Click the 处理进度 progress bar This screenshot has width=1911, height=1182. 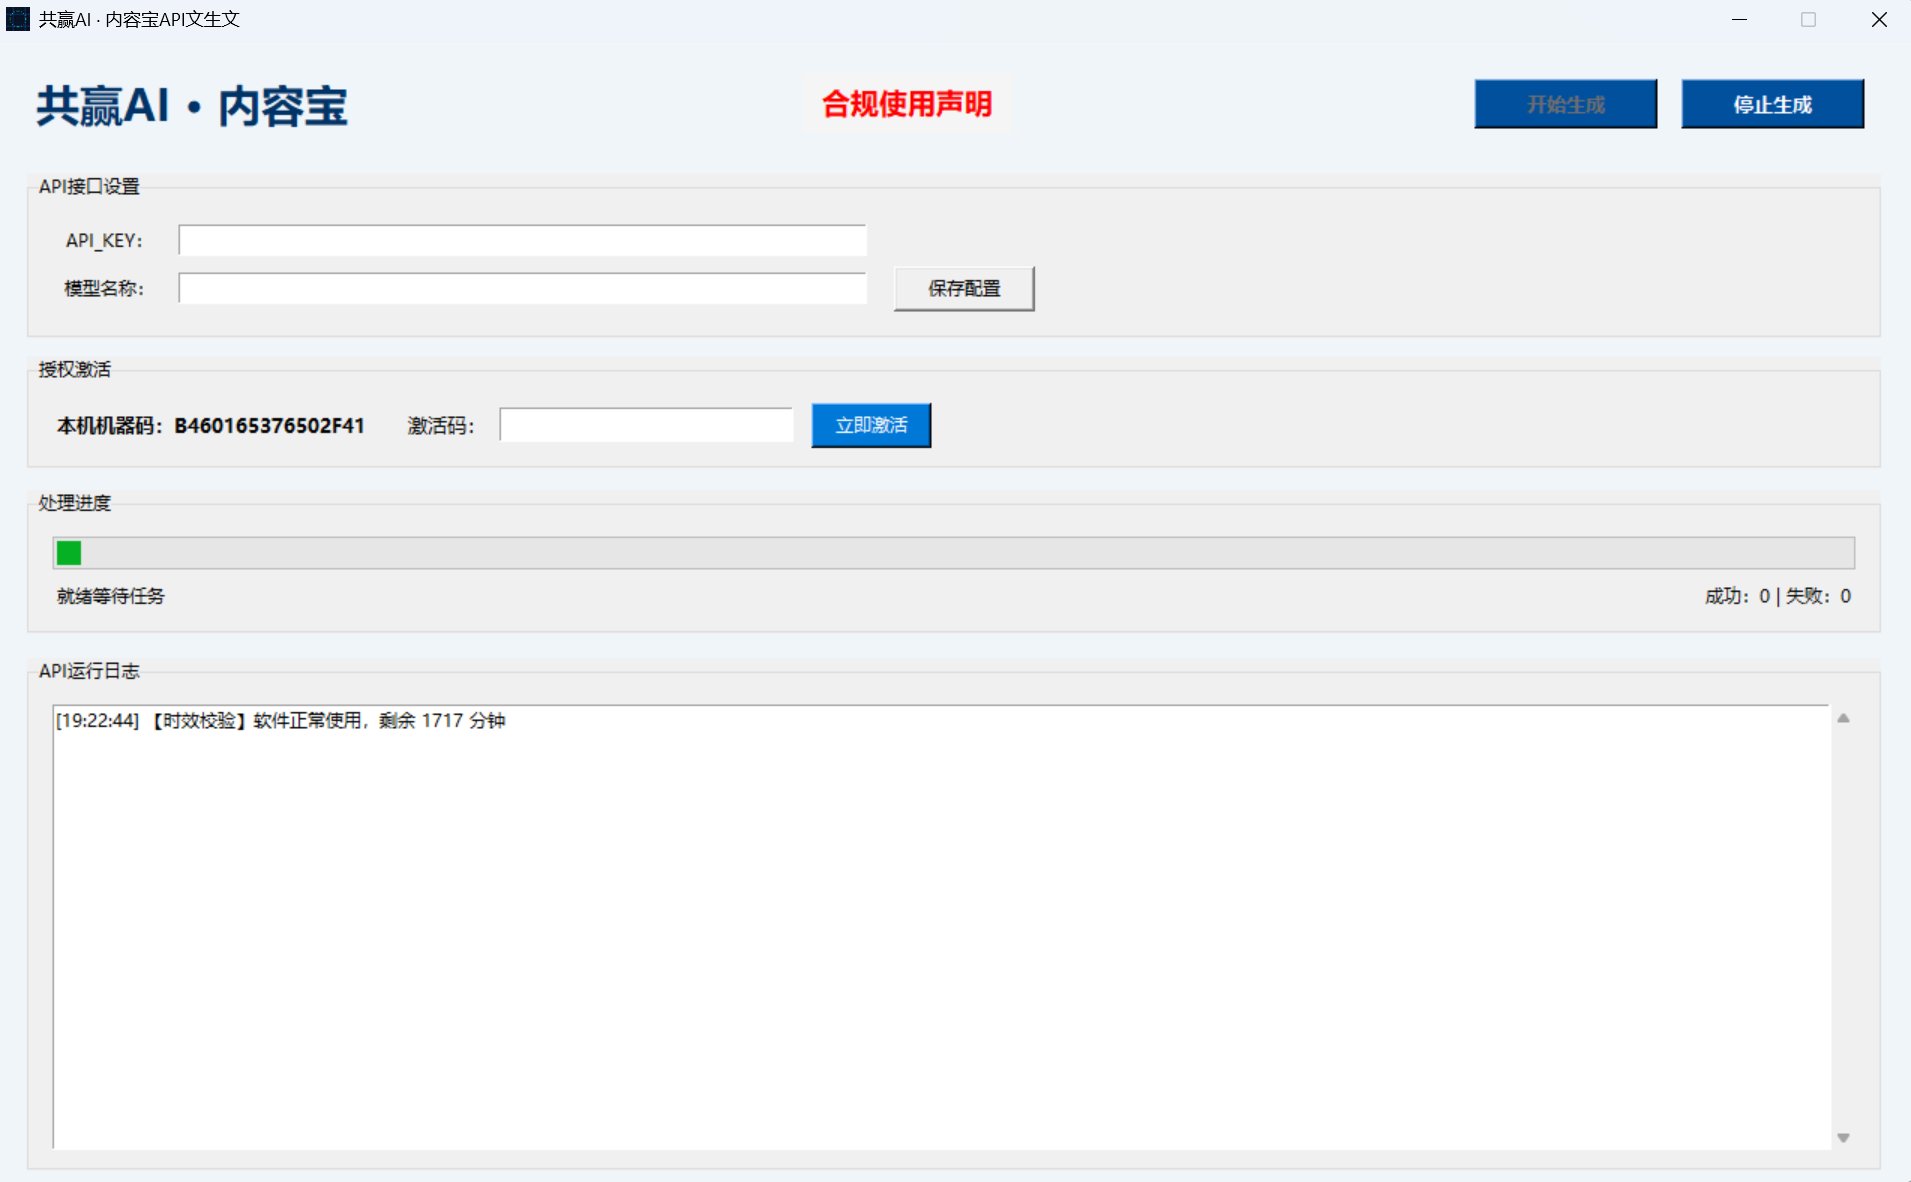(x=954, y=553)
